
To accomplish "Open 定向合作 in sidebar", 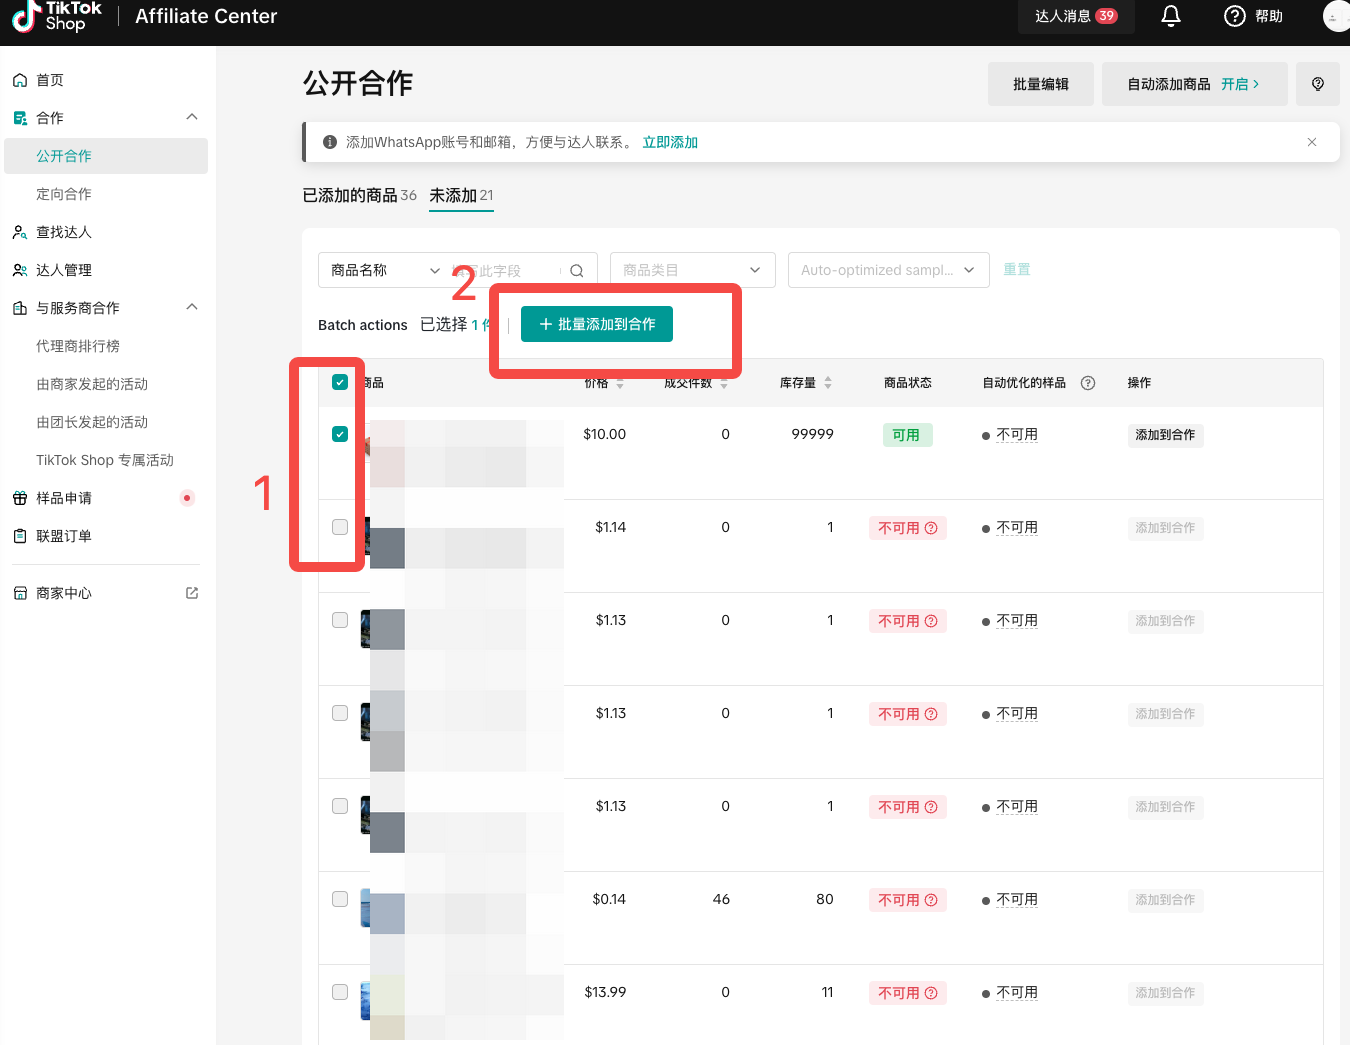I will (64, 194).
